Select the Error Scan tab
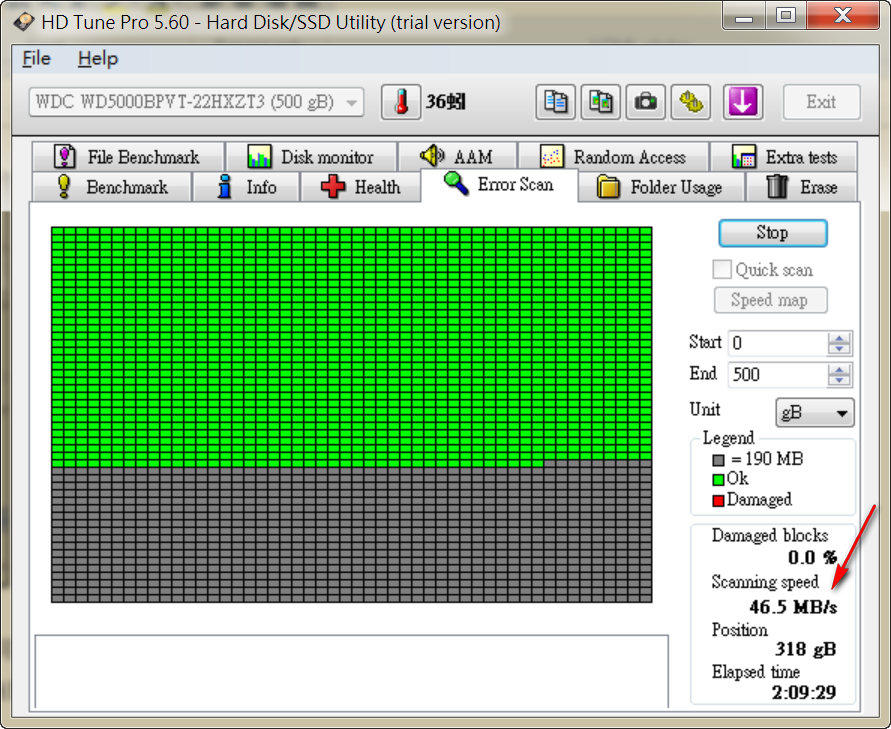This screenshot has width=891, height=729. click(x=499, y=185)
